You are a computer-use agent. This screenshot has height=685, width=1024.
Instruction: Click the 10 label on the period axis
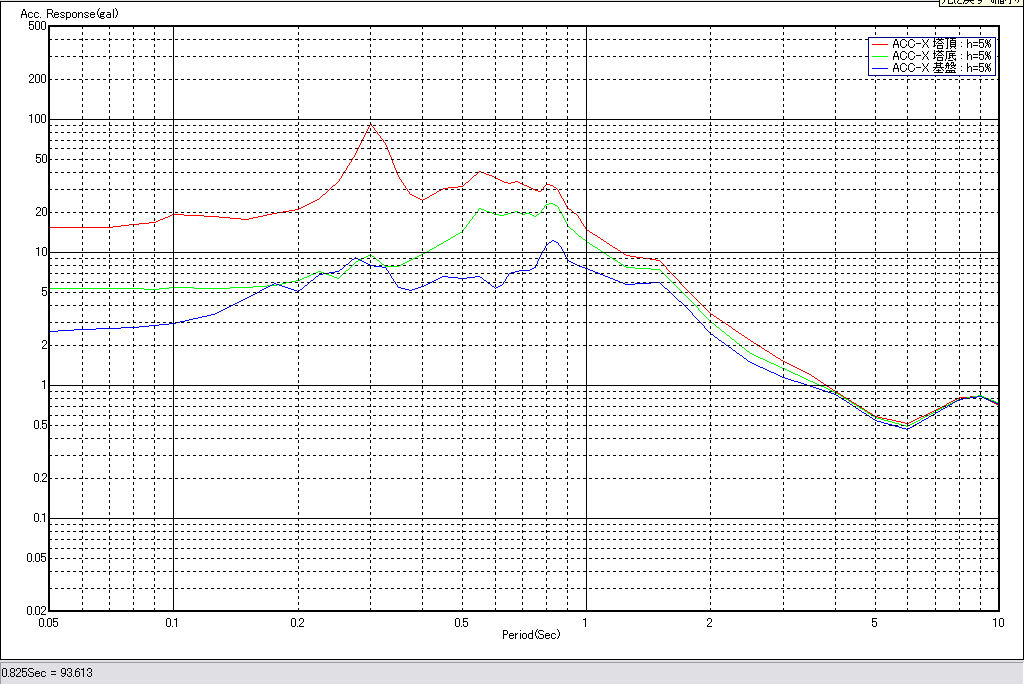pyautogui.click(x=997, y=622)
